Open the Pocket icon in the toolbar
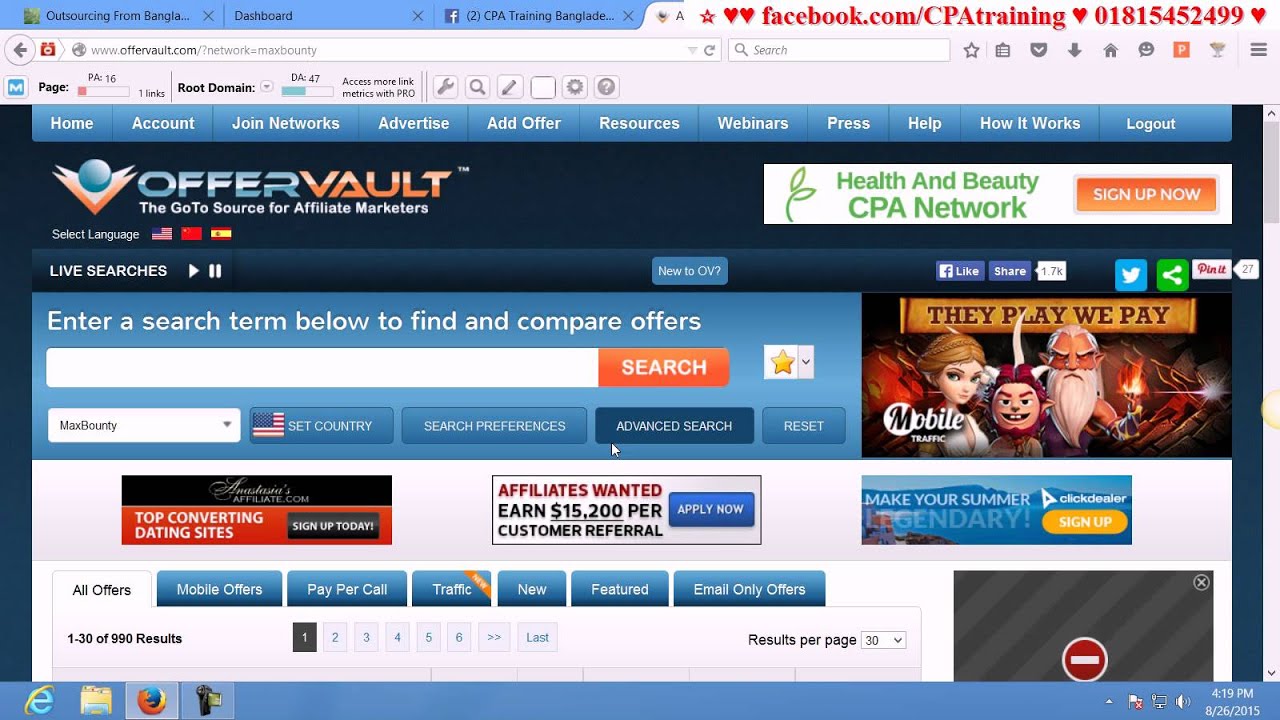1280x720 pixels. pos(1039,50)
